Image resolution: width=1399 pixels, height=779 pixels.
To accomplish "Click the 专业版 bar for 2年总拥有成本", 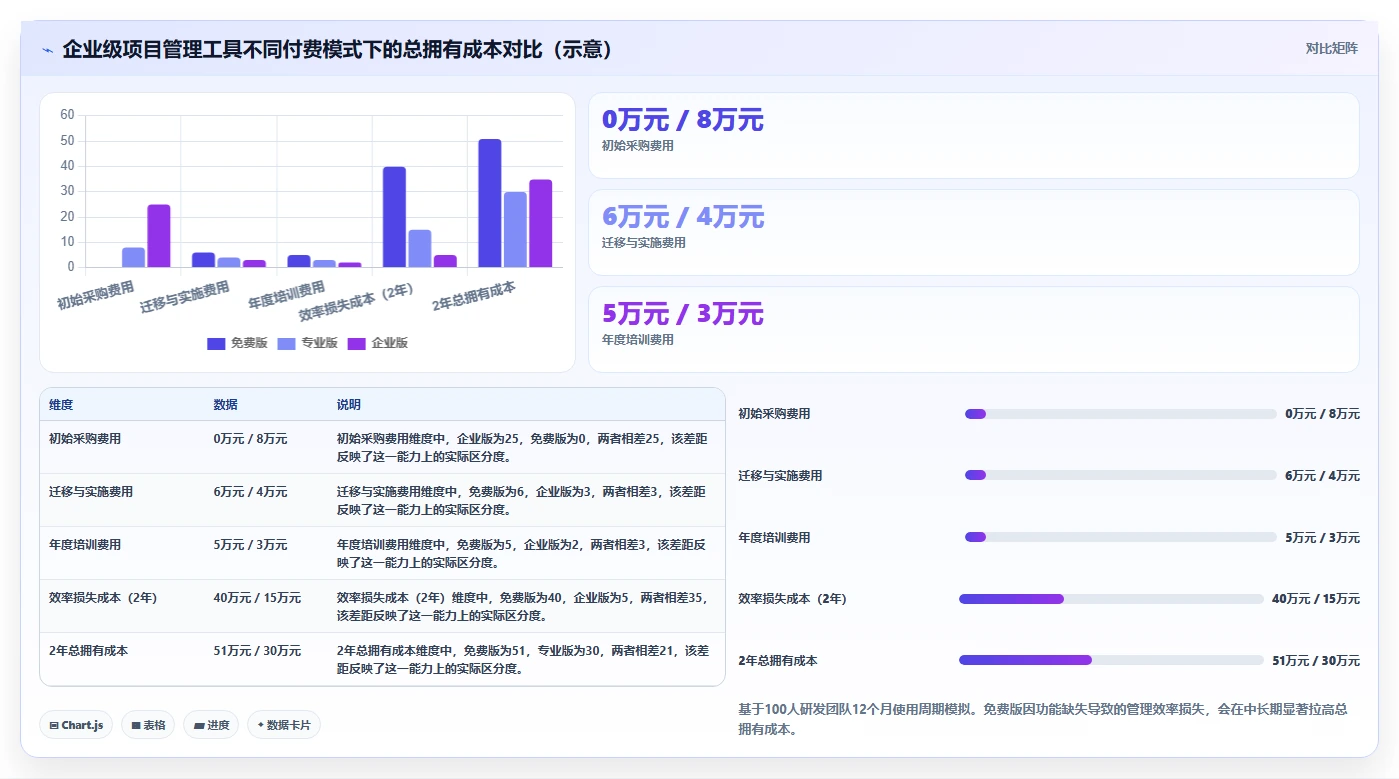I will (515, 229).
